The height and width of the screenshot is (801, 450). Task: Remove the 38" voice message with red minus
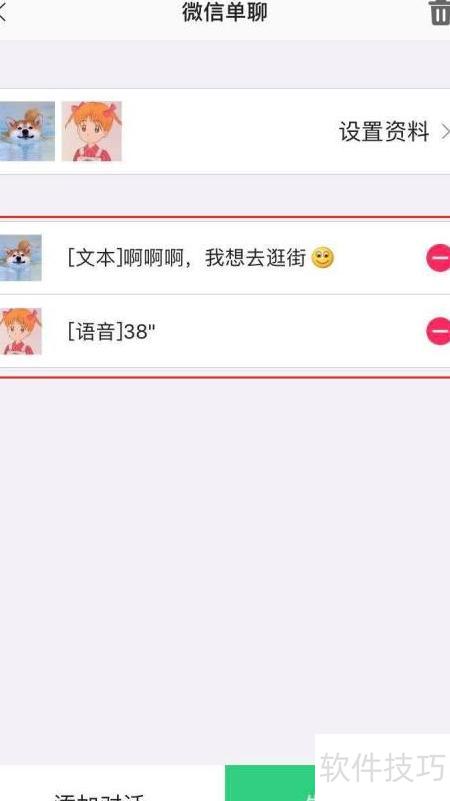point(439,331)
